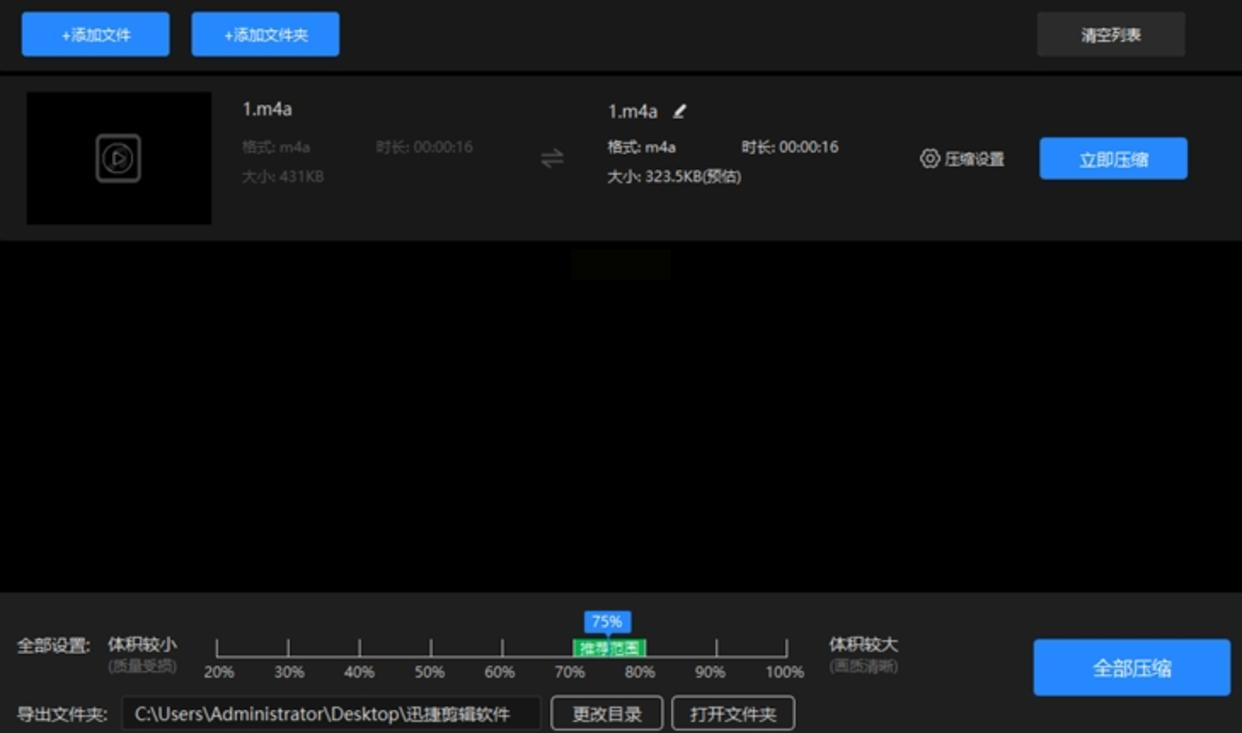The image size is (1242, 733).
Task: Set compression slider to 100% tick
Action: pyautogui.click(x=786, y=649)
